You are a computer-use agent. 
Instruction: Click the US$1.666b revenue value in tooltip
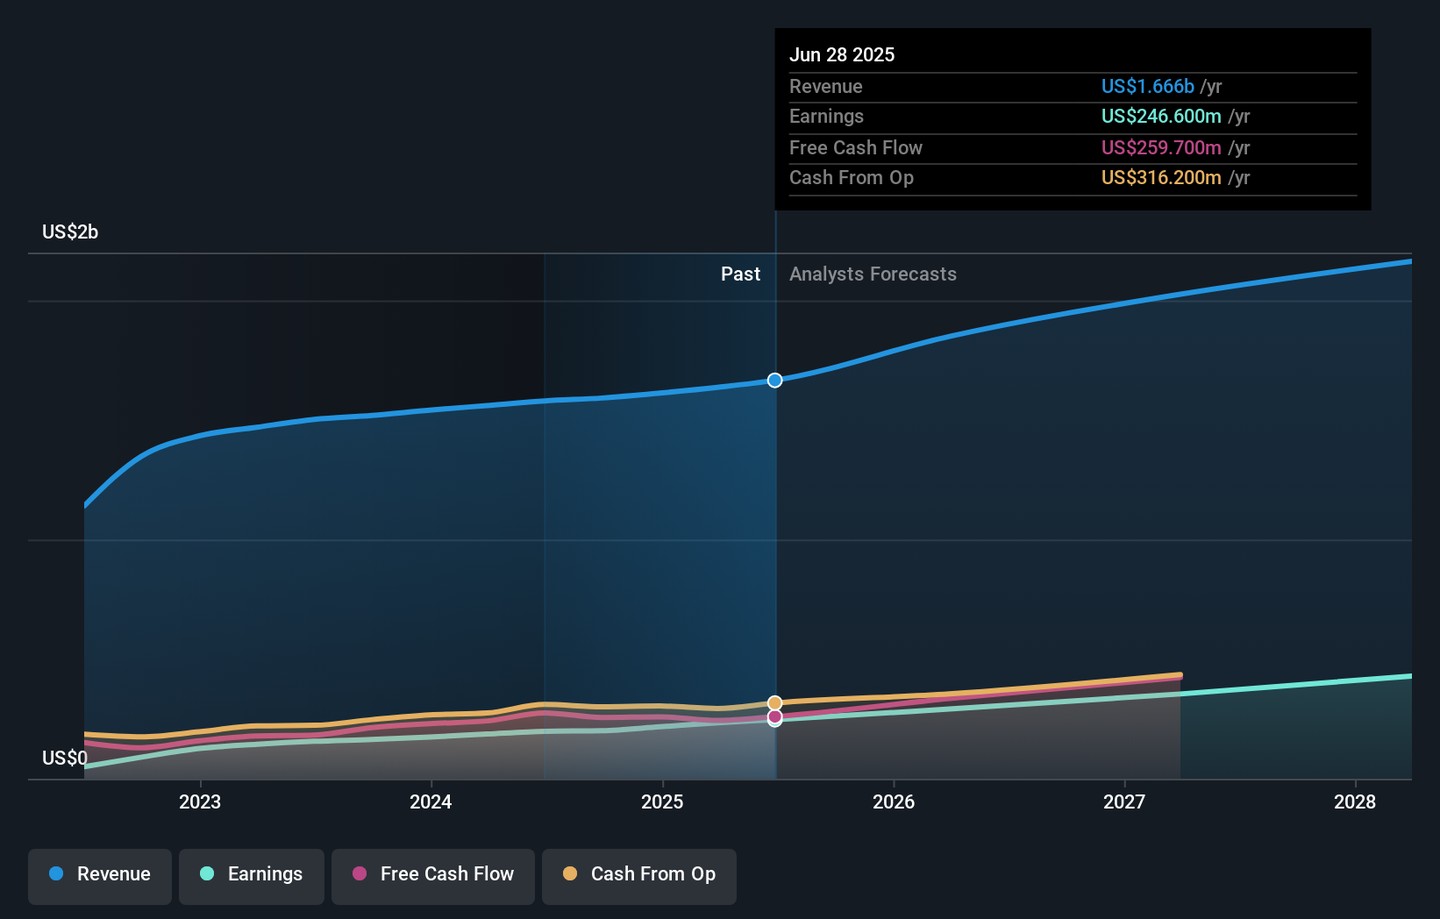tap(1147, 87)
